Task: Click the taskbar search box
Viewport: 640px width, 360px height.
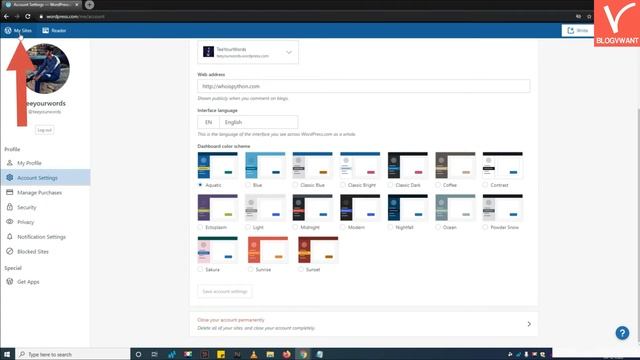Action: (x=72, y=354)
